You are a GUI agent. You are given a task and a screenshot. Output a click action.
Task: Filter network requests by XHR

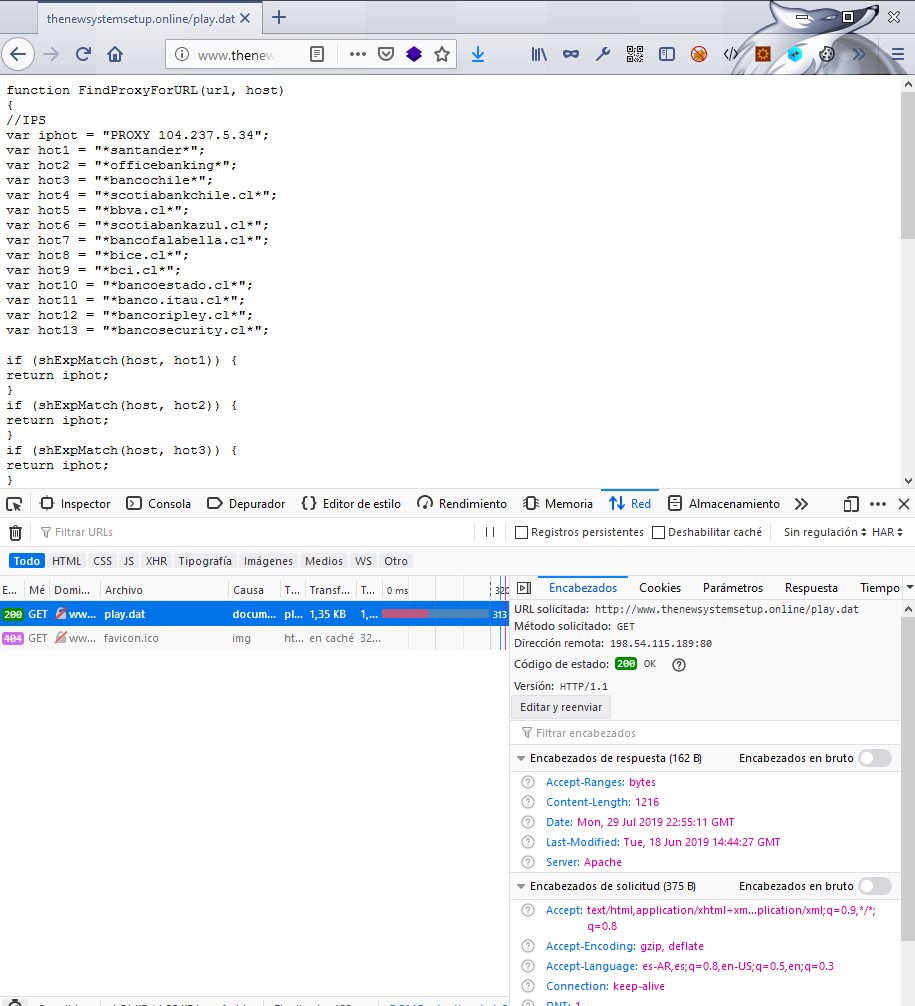tap(157, 561)
